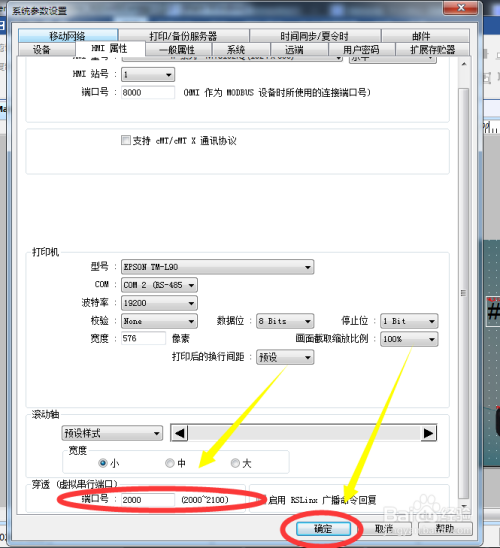The image size is (500, 548).
Task: Click the left arrow of scrollbar preview
Action: (180, 433)
